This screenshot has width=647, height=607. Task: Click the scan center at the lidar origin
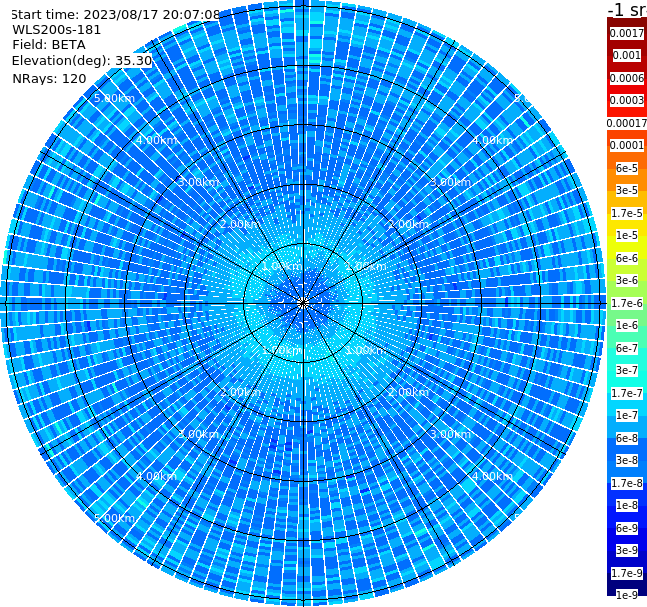click(x=303, y=304)
